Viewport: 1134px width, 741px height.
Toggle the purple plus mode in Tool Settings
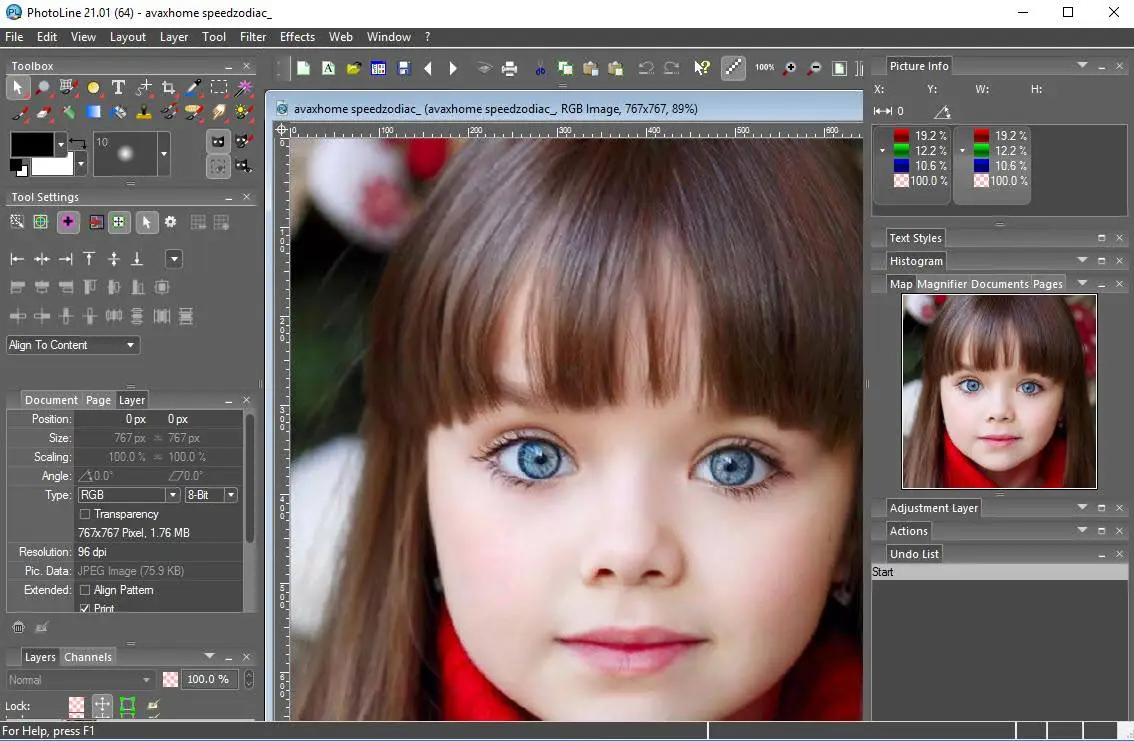tap(68, 222)
